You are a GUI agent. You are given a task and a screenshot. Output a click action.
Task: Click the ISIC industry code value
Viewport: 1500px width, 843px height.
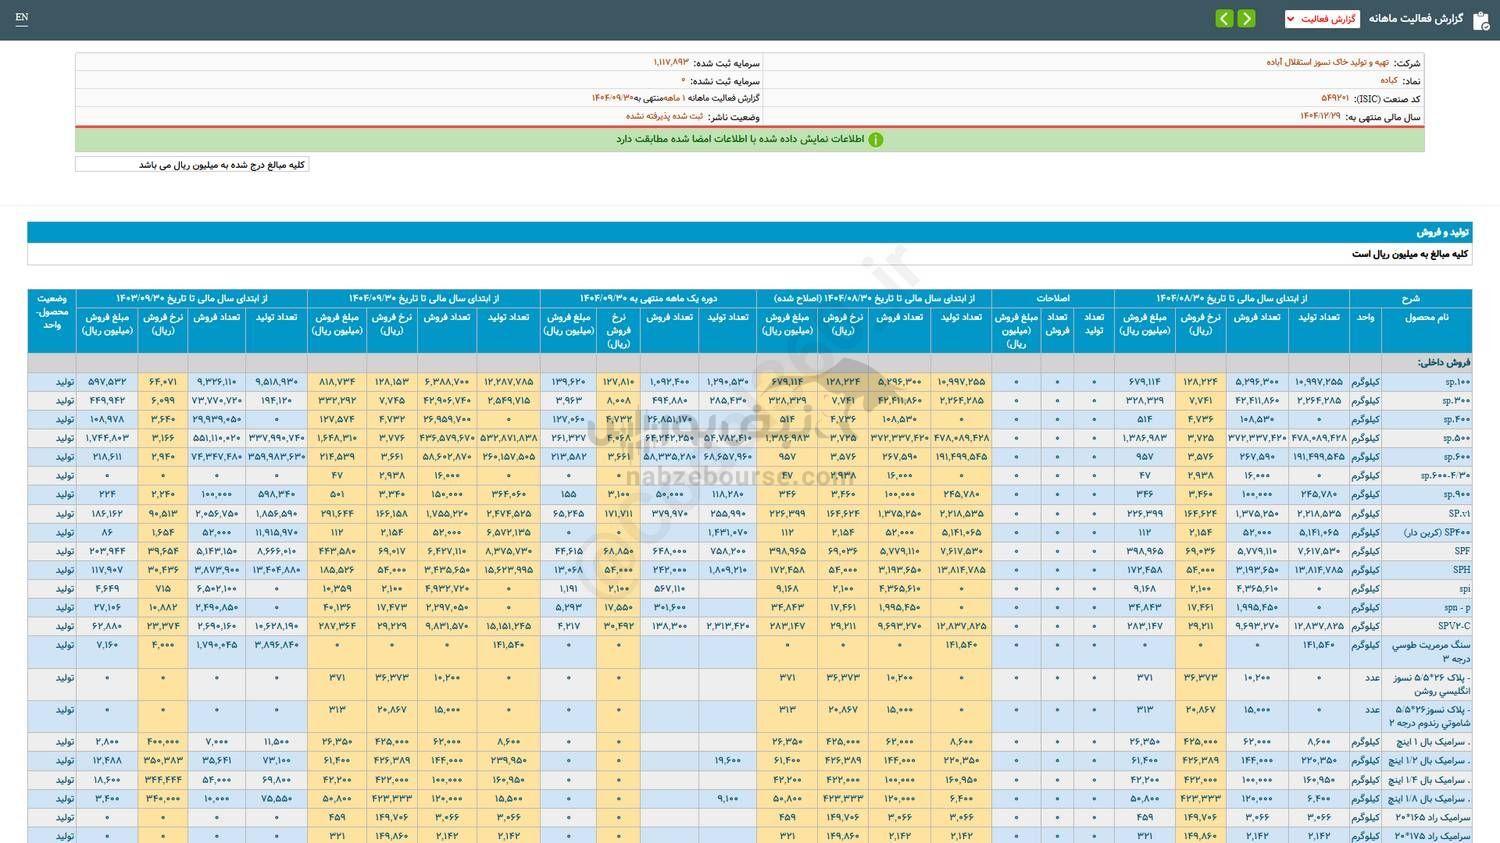point(1334,98)
